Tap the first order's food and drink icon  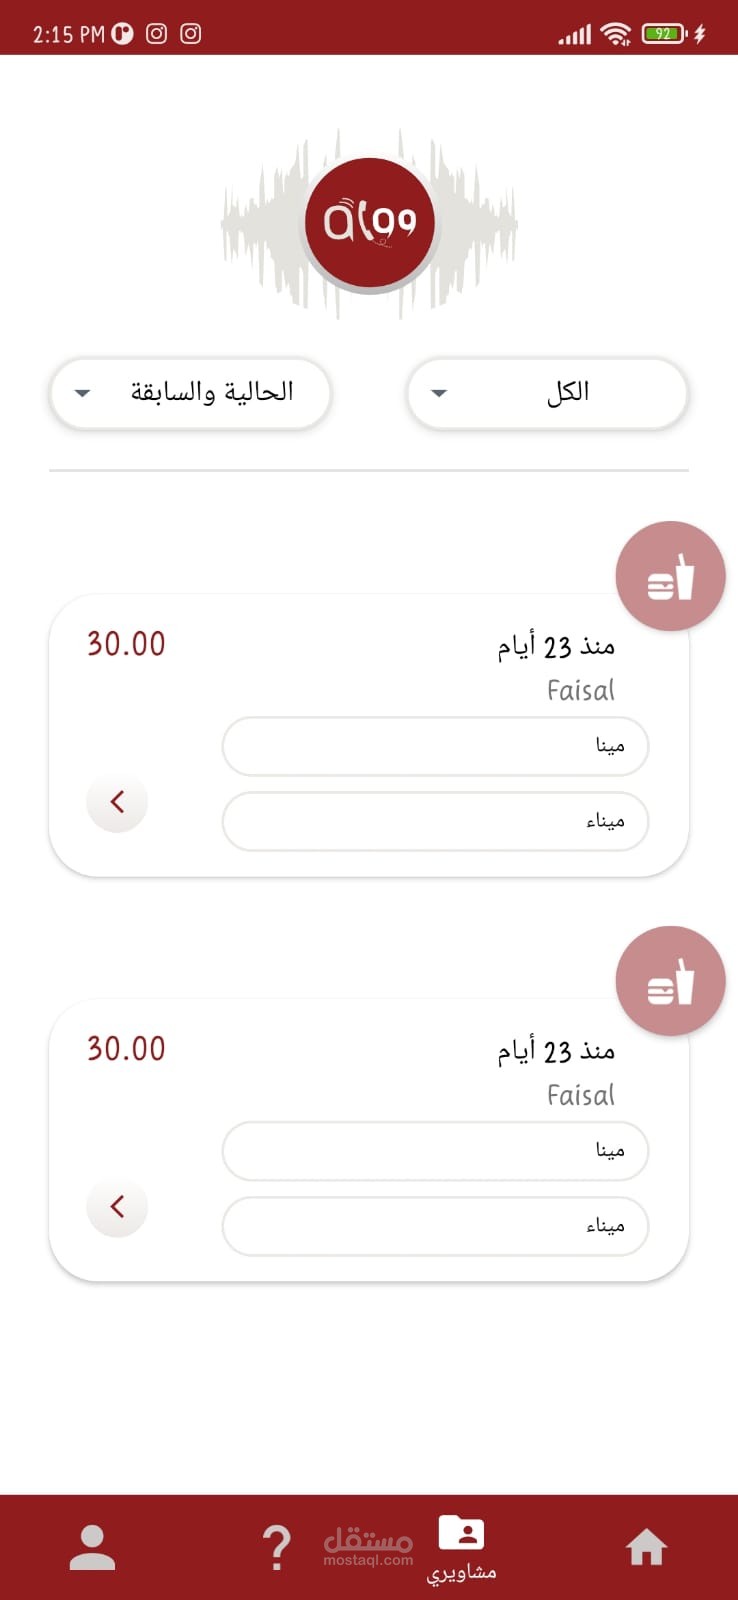[x=670, y=576]
